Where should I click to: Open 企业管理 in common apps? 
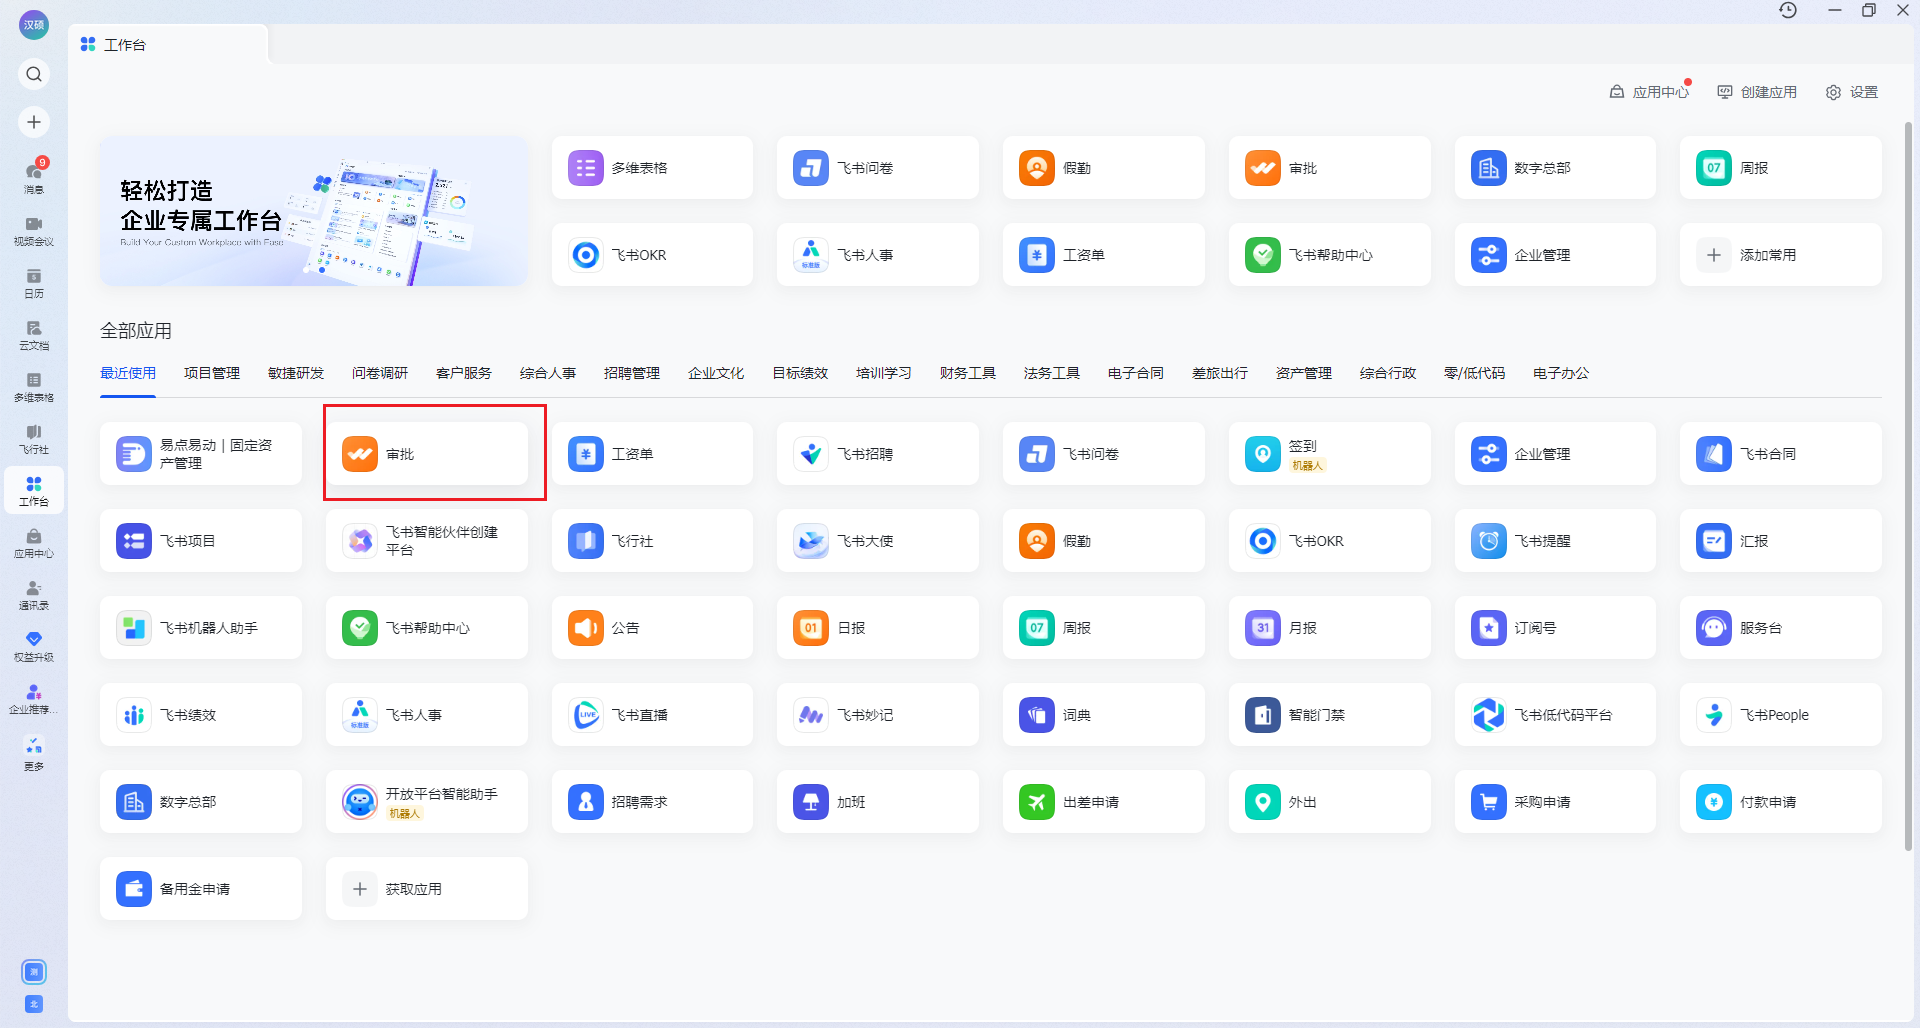coord(1555,254)
